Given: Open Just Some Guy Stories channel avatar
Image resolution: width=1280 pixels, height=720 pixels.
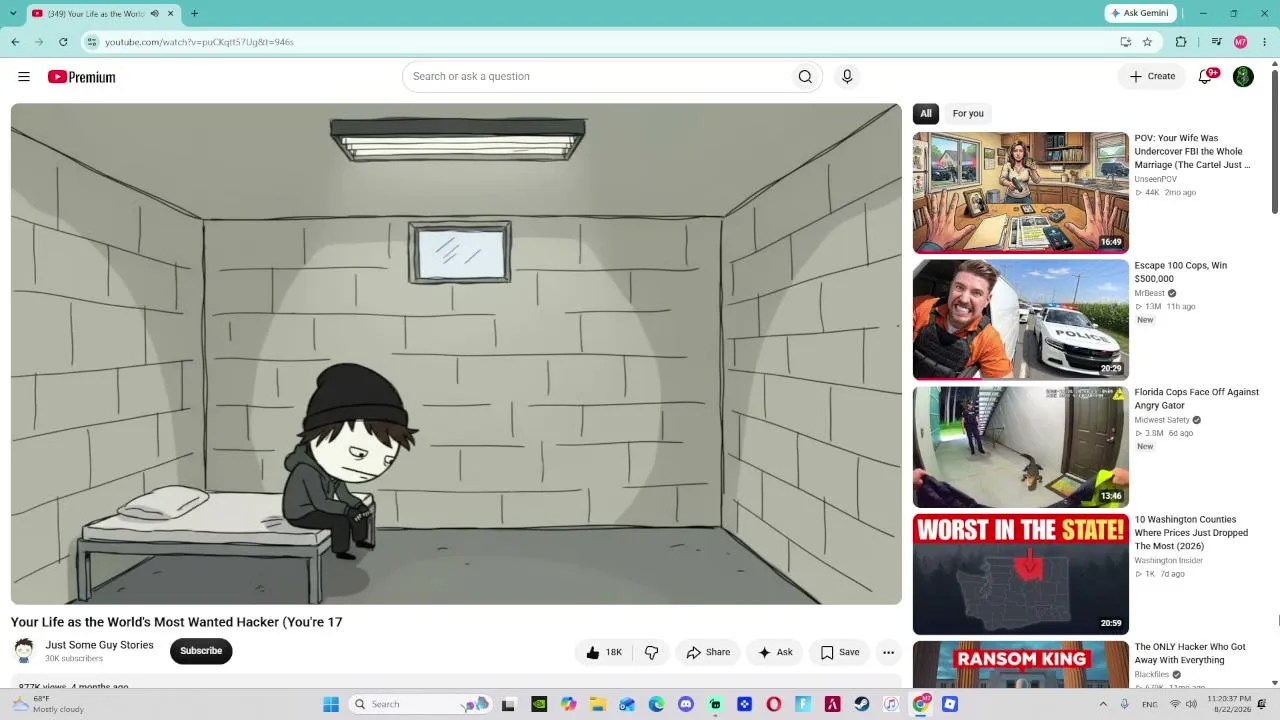Looking at the screenshot, I should coord(24,651).
